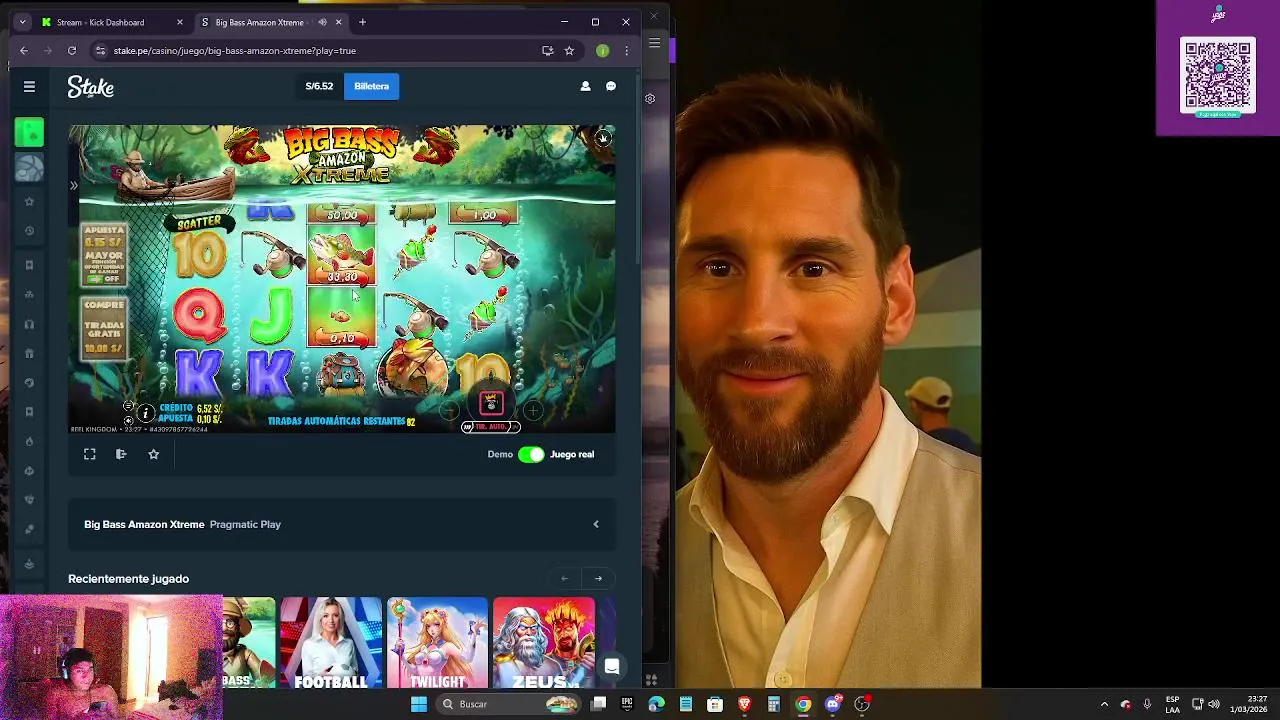Click the spin button in the slot game

[490, 402]
